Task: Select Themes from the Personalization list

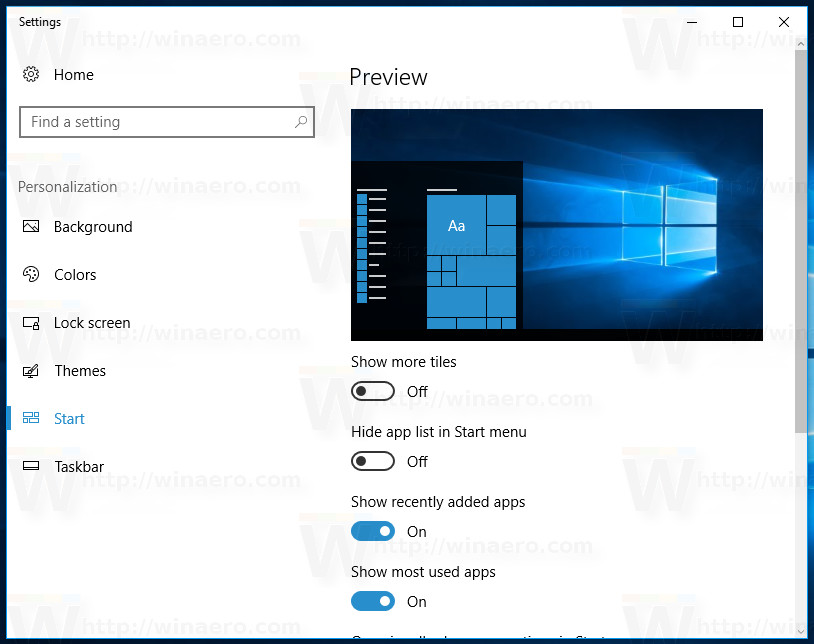Action: [81, 370]
